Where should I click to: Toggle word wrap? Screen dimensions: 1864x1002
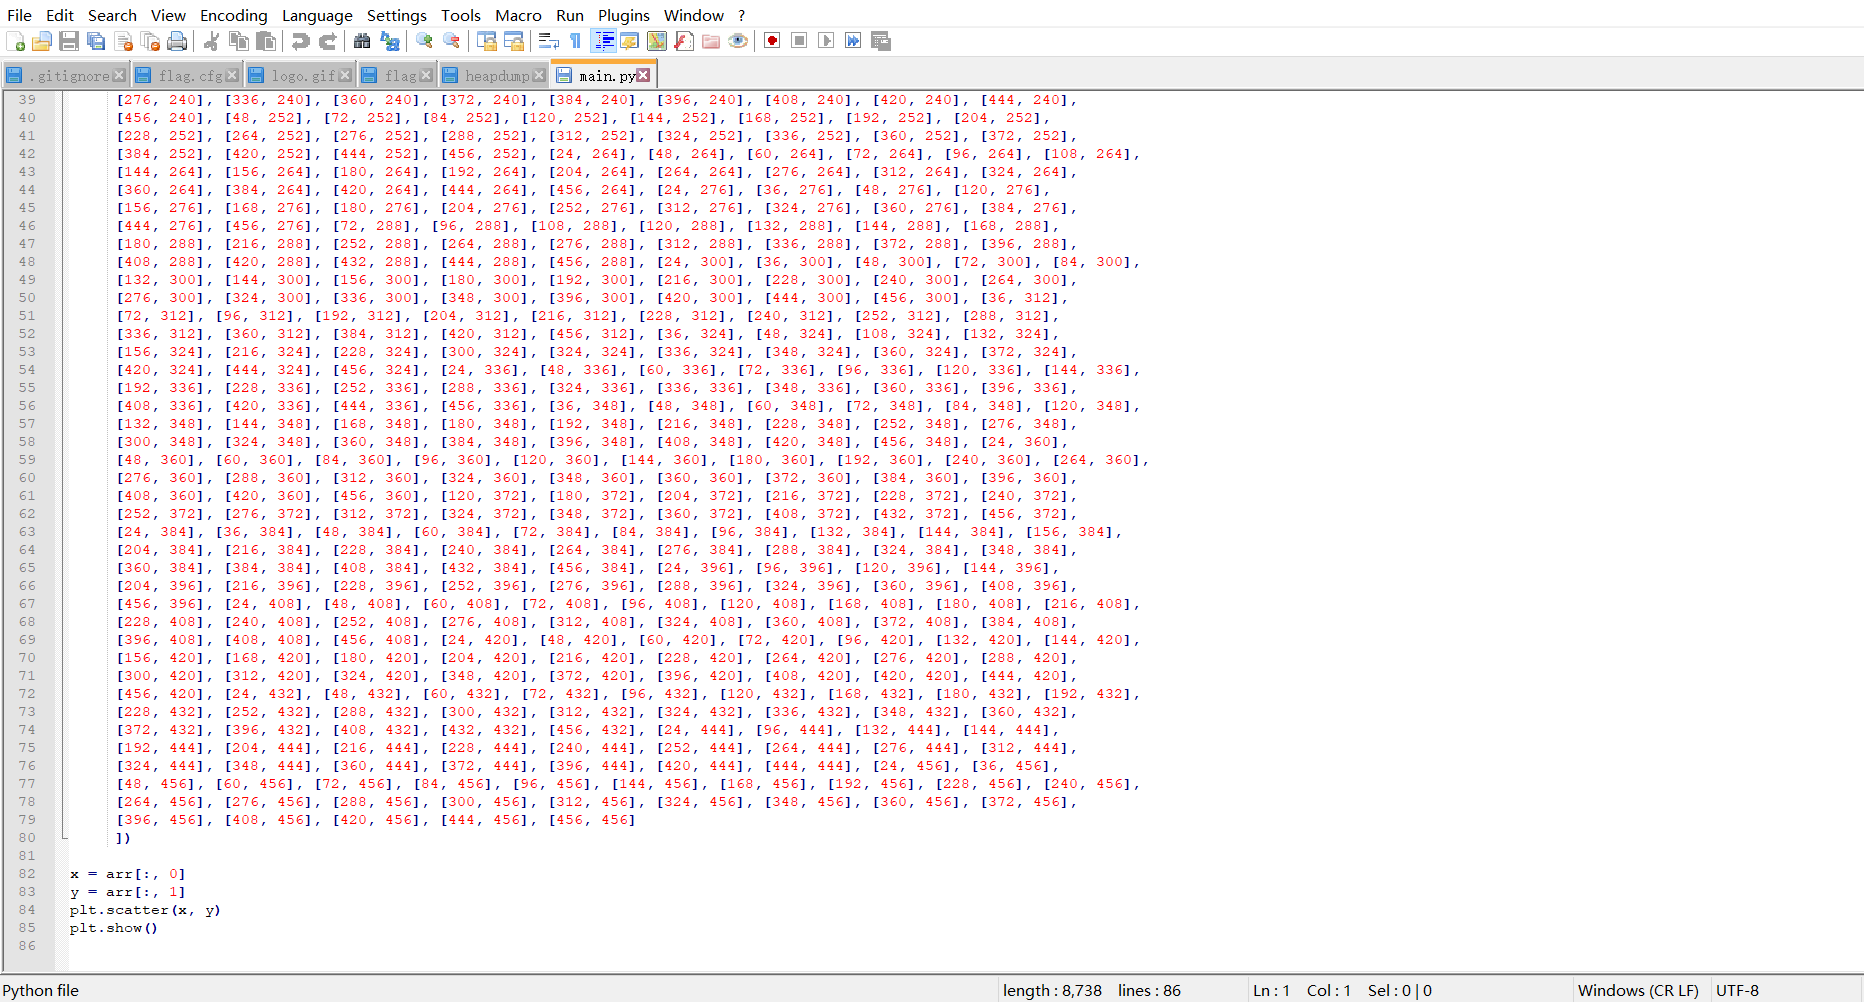point(548,41)
